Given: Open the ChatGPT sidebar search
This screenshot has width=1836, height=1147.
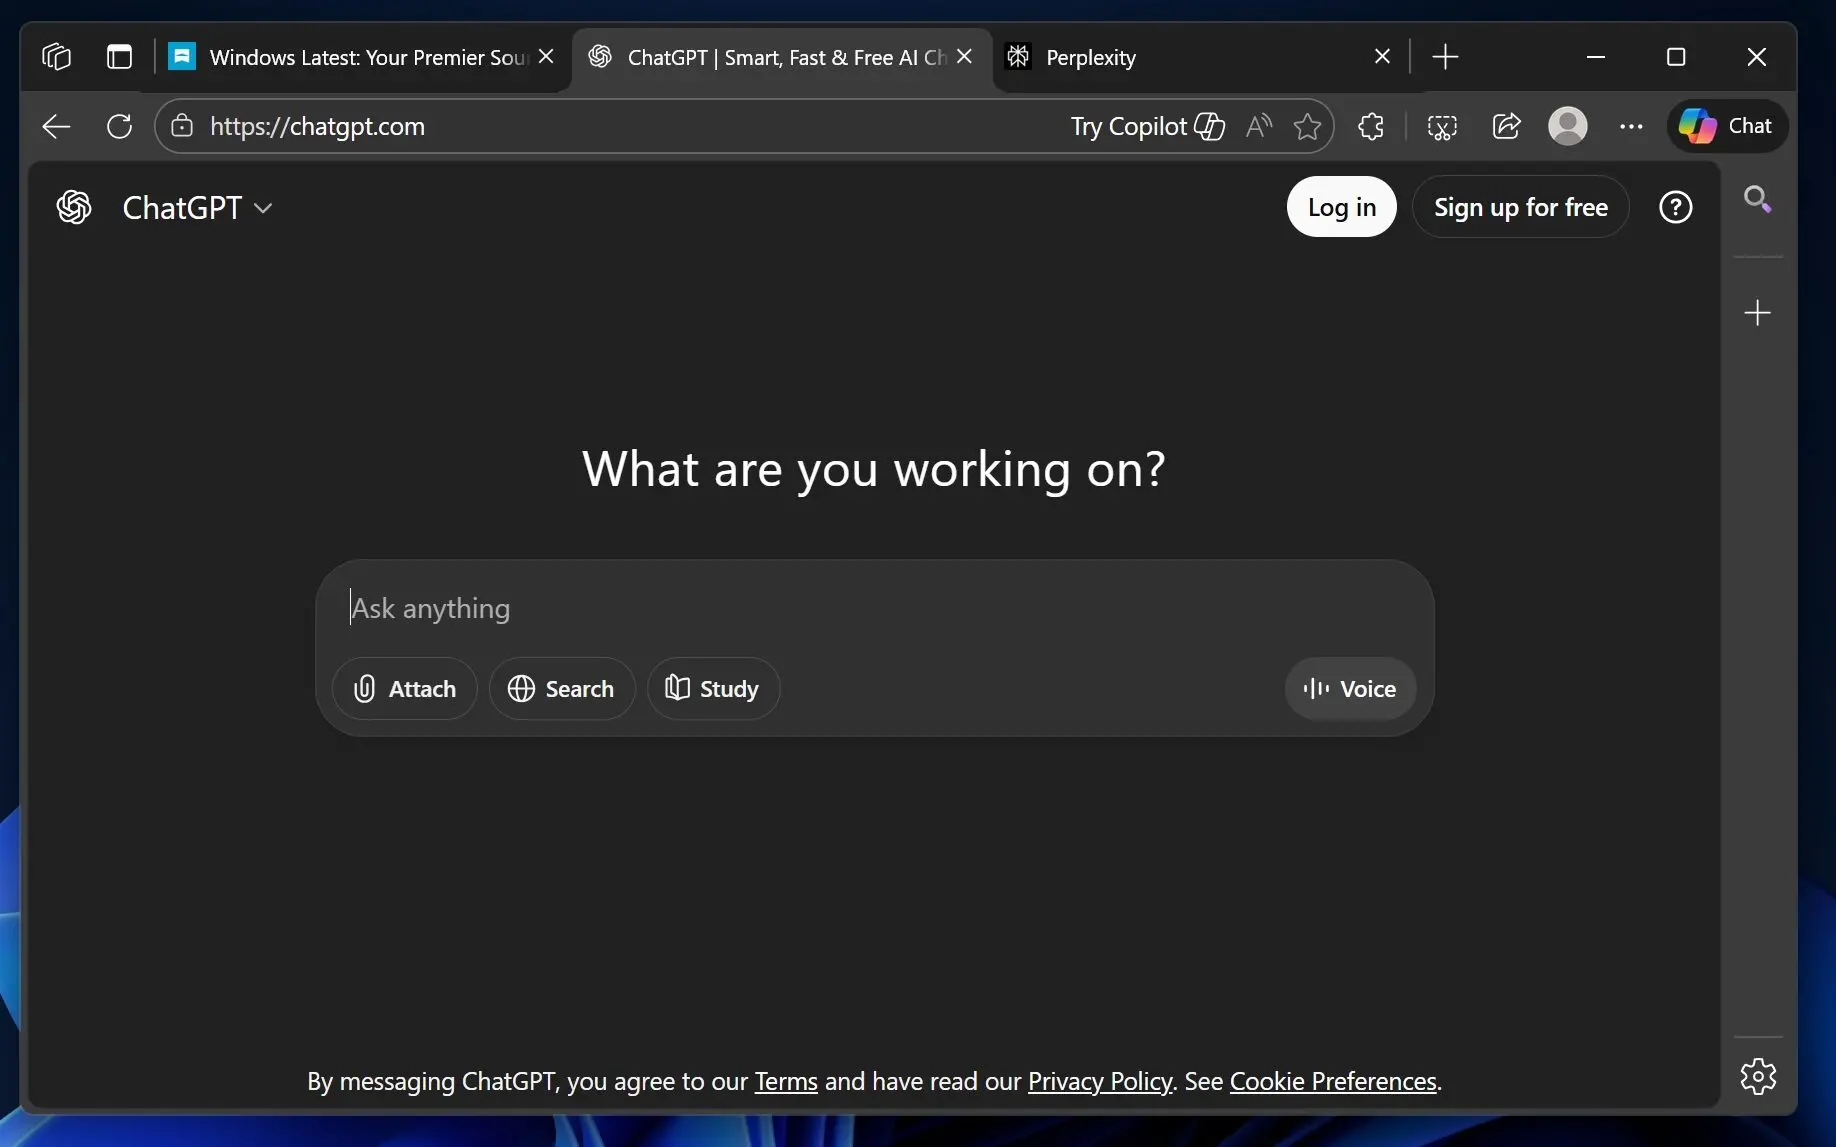Looking at the screenshot, I should (1759, 199).
